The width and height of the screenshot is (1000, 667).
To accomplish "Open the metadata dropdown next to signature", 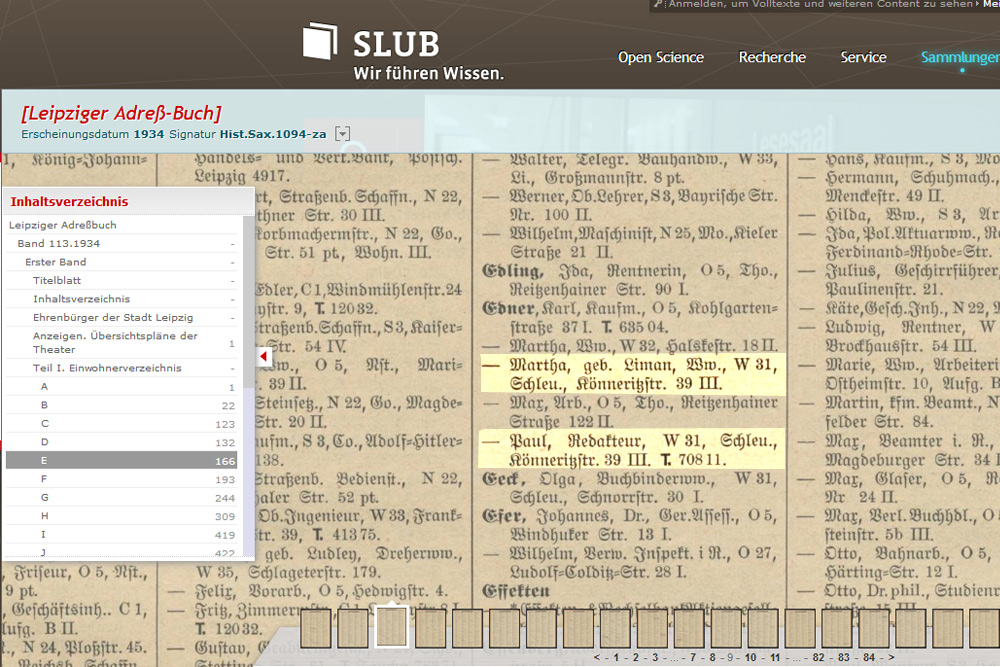I will point(343,133).
